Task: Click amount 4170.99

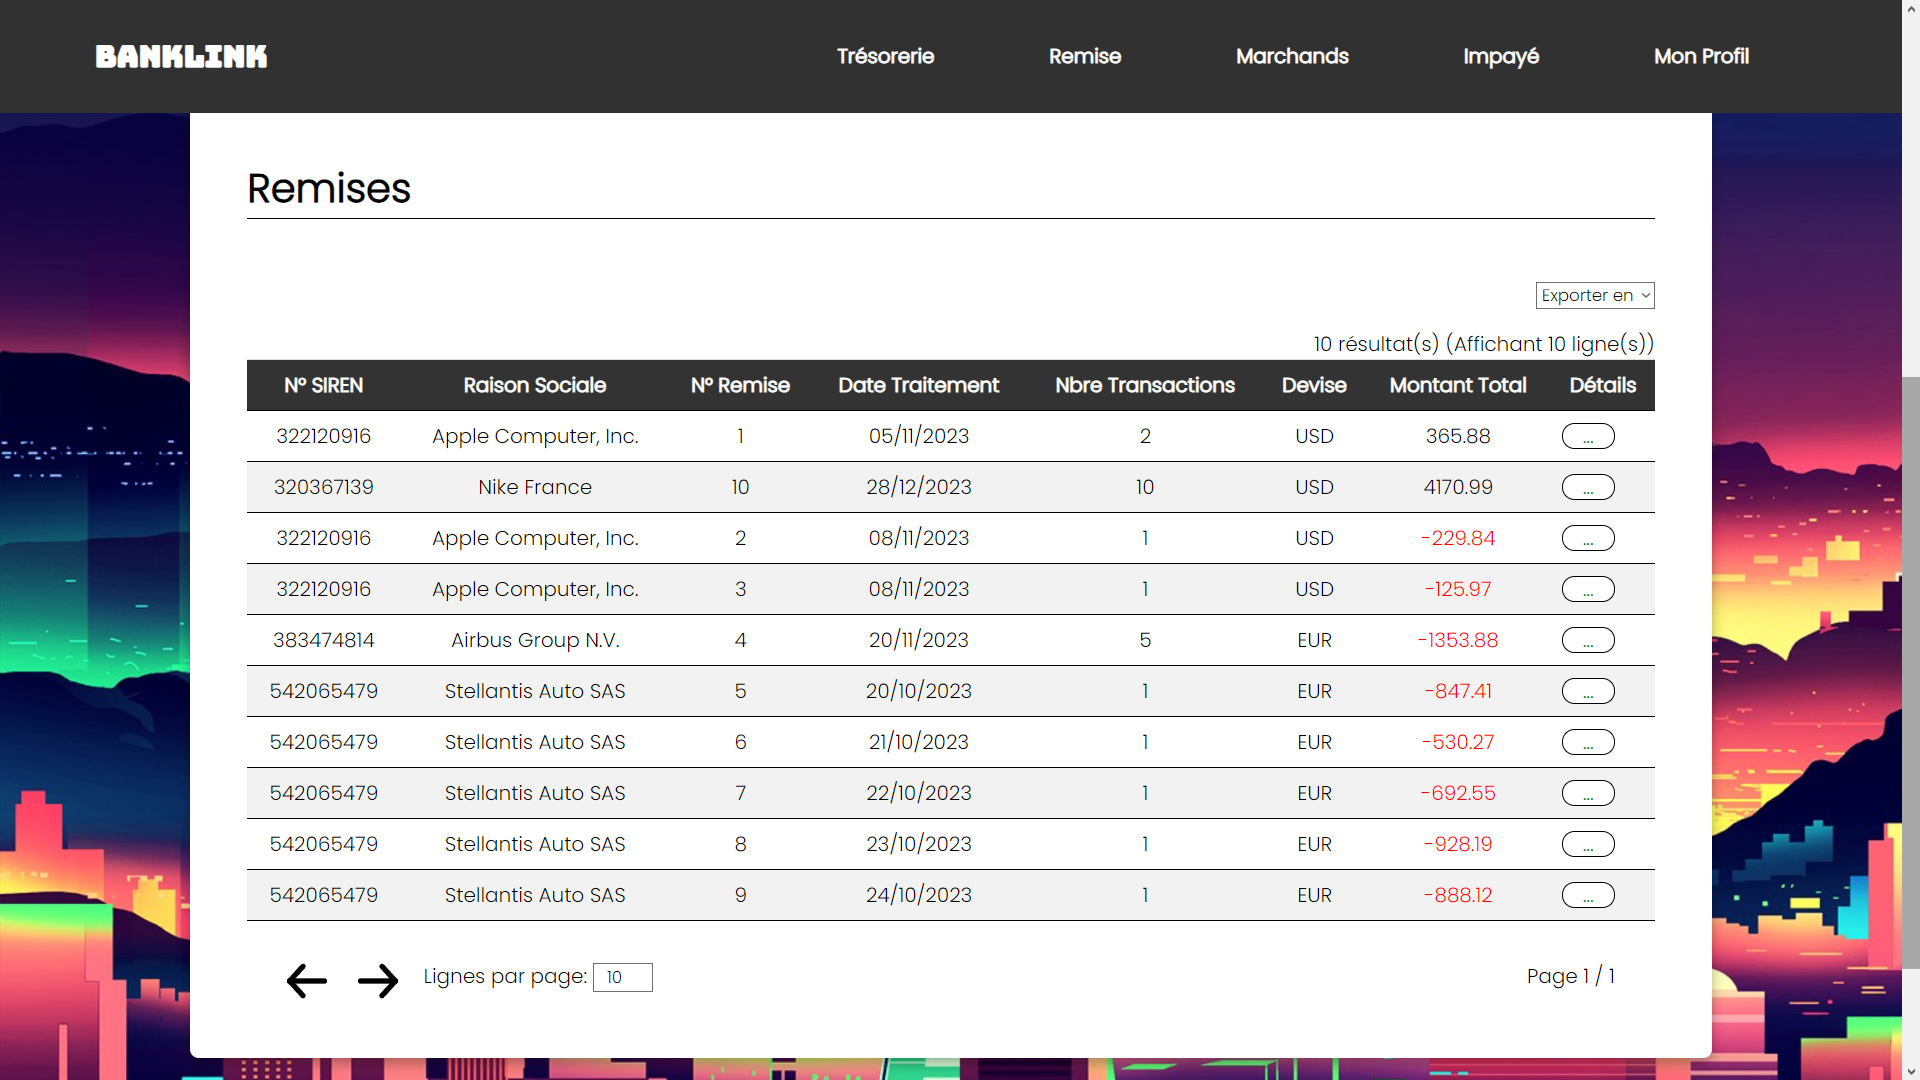Action: (x=1458, y=487)
